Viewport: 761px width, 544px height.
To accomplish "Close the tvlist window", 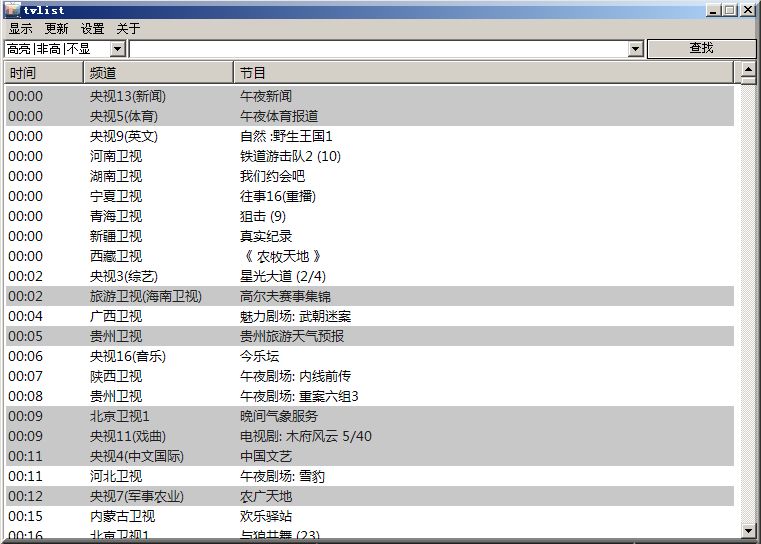I will coord(748,10).
